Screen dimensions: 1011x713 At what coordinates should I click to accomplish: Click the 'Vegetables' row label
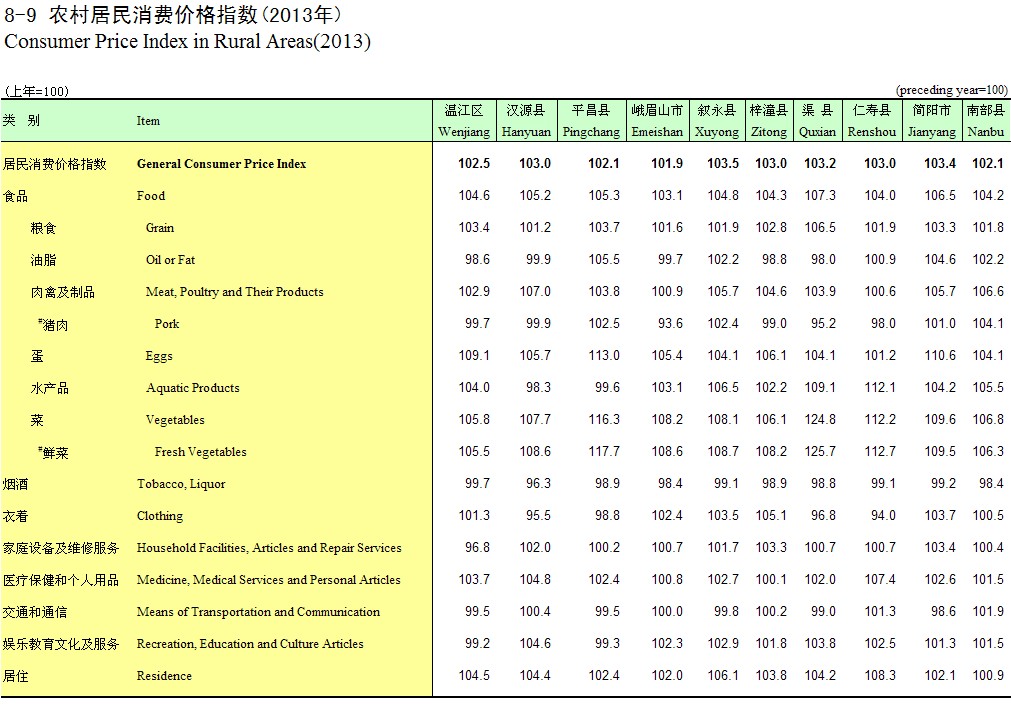(175, 420)
